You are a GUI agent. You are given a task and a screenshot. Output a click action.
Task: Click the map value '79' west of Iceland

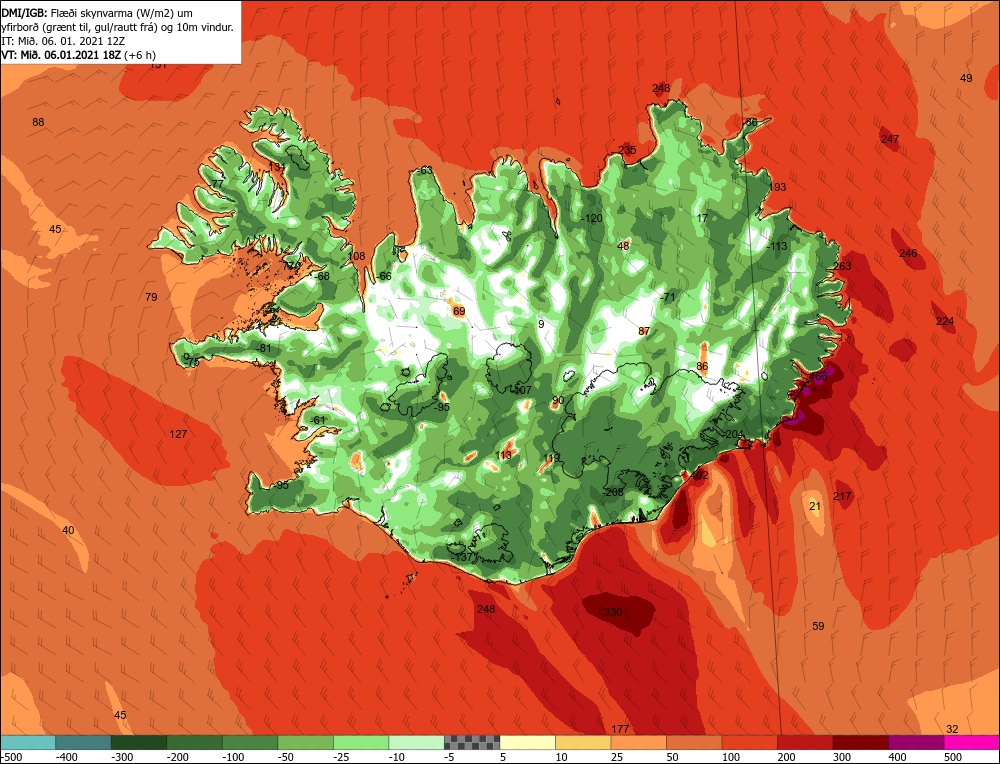click(x=151, y=297)
